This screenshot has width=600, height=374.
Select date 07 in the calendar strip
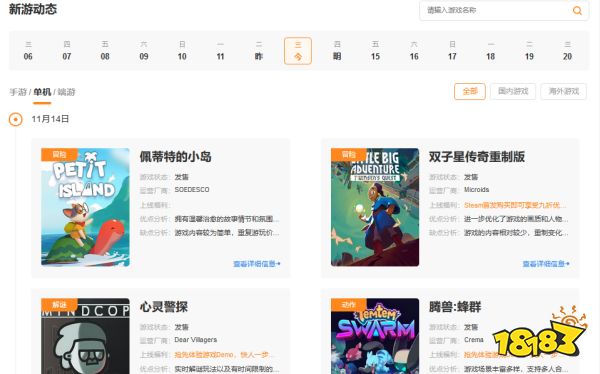[x=67, y=51]
